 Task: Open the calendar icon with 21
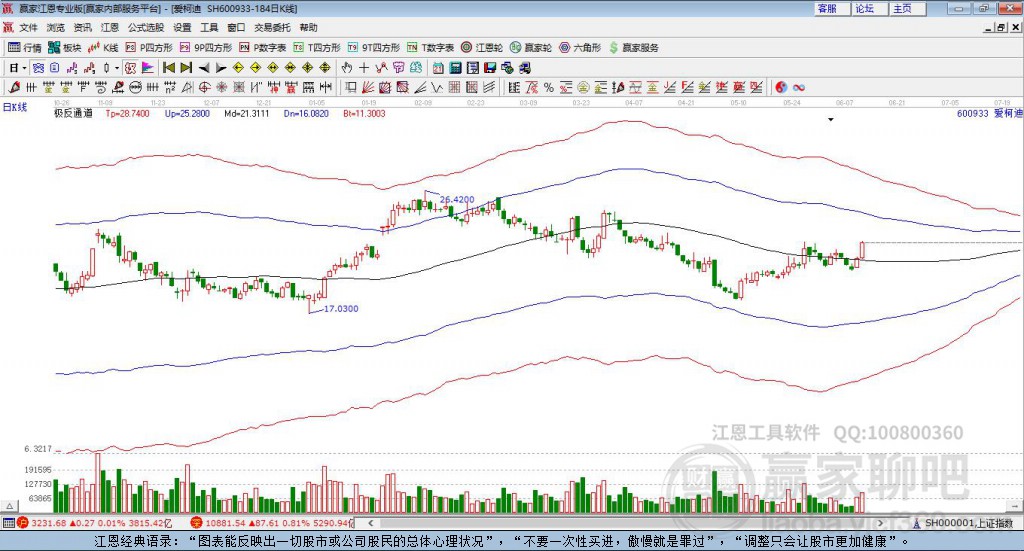click(438, 68)
